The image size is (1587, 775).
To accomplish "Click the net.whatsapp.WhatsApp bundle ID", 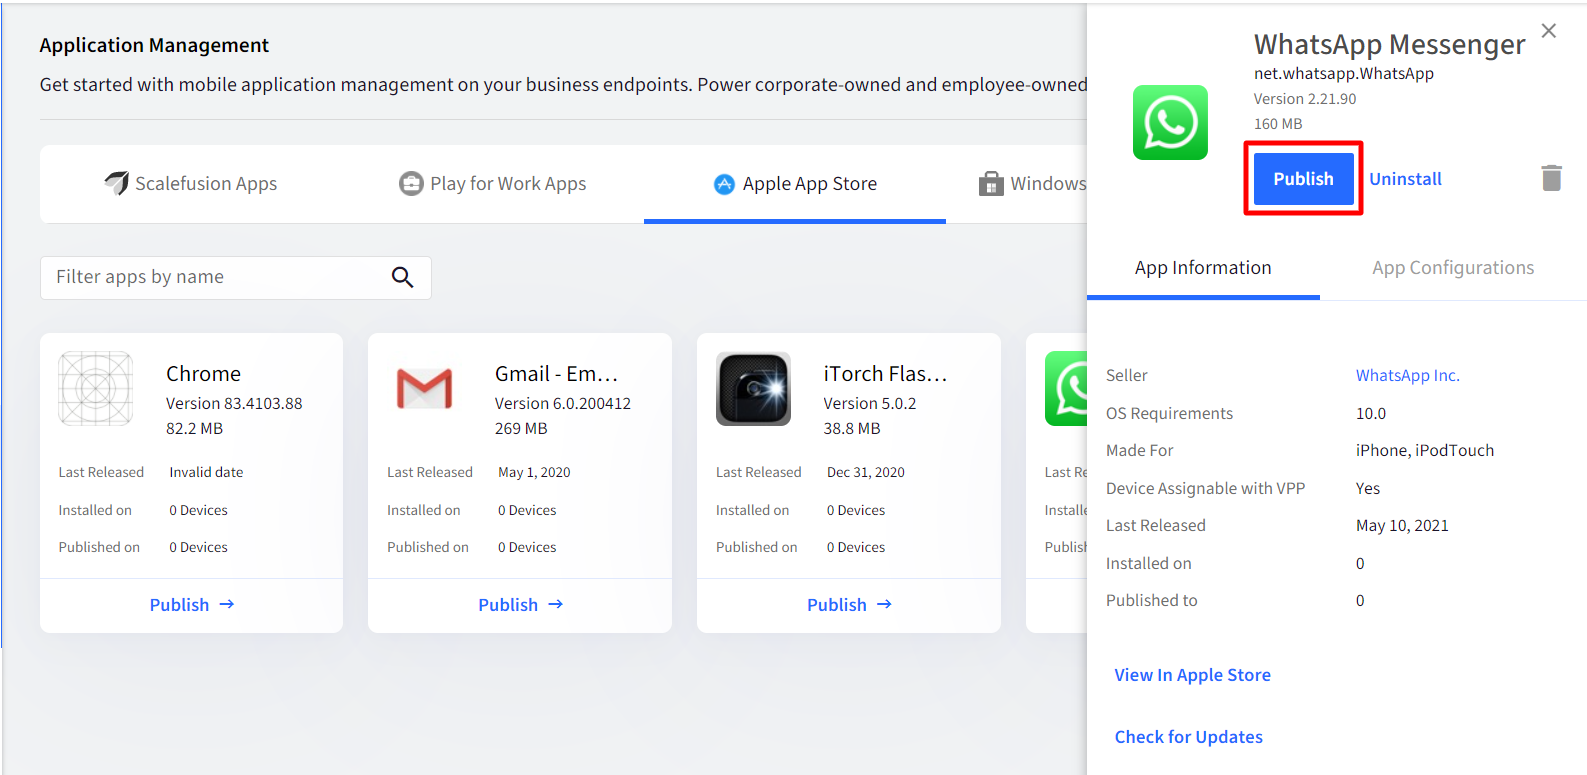I will pyautogui.click(x=1344, y=73).
